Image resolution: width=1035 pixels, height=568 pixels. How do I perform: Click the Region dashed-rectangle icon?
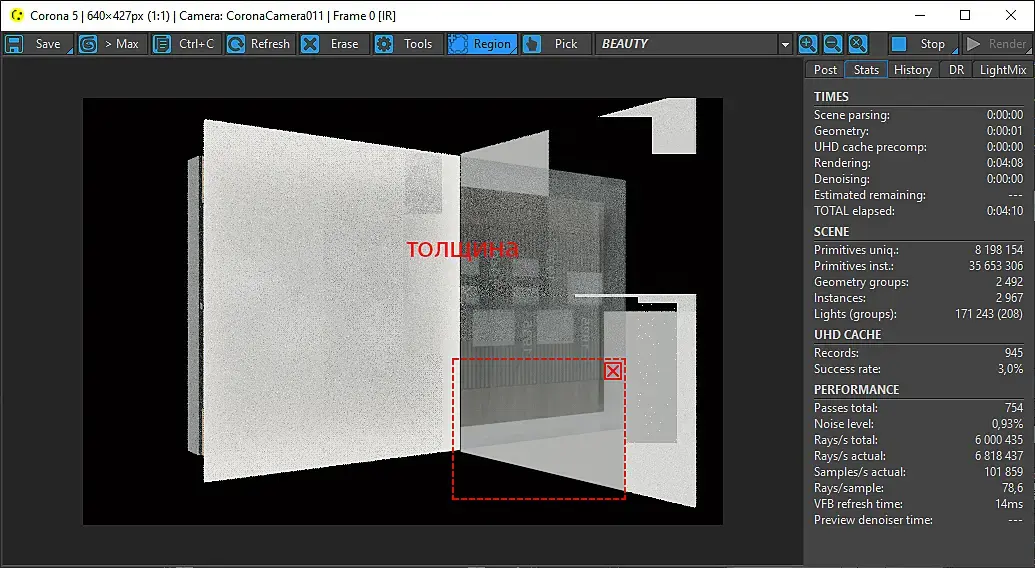457,44
